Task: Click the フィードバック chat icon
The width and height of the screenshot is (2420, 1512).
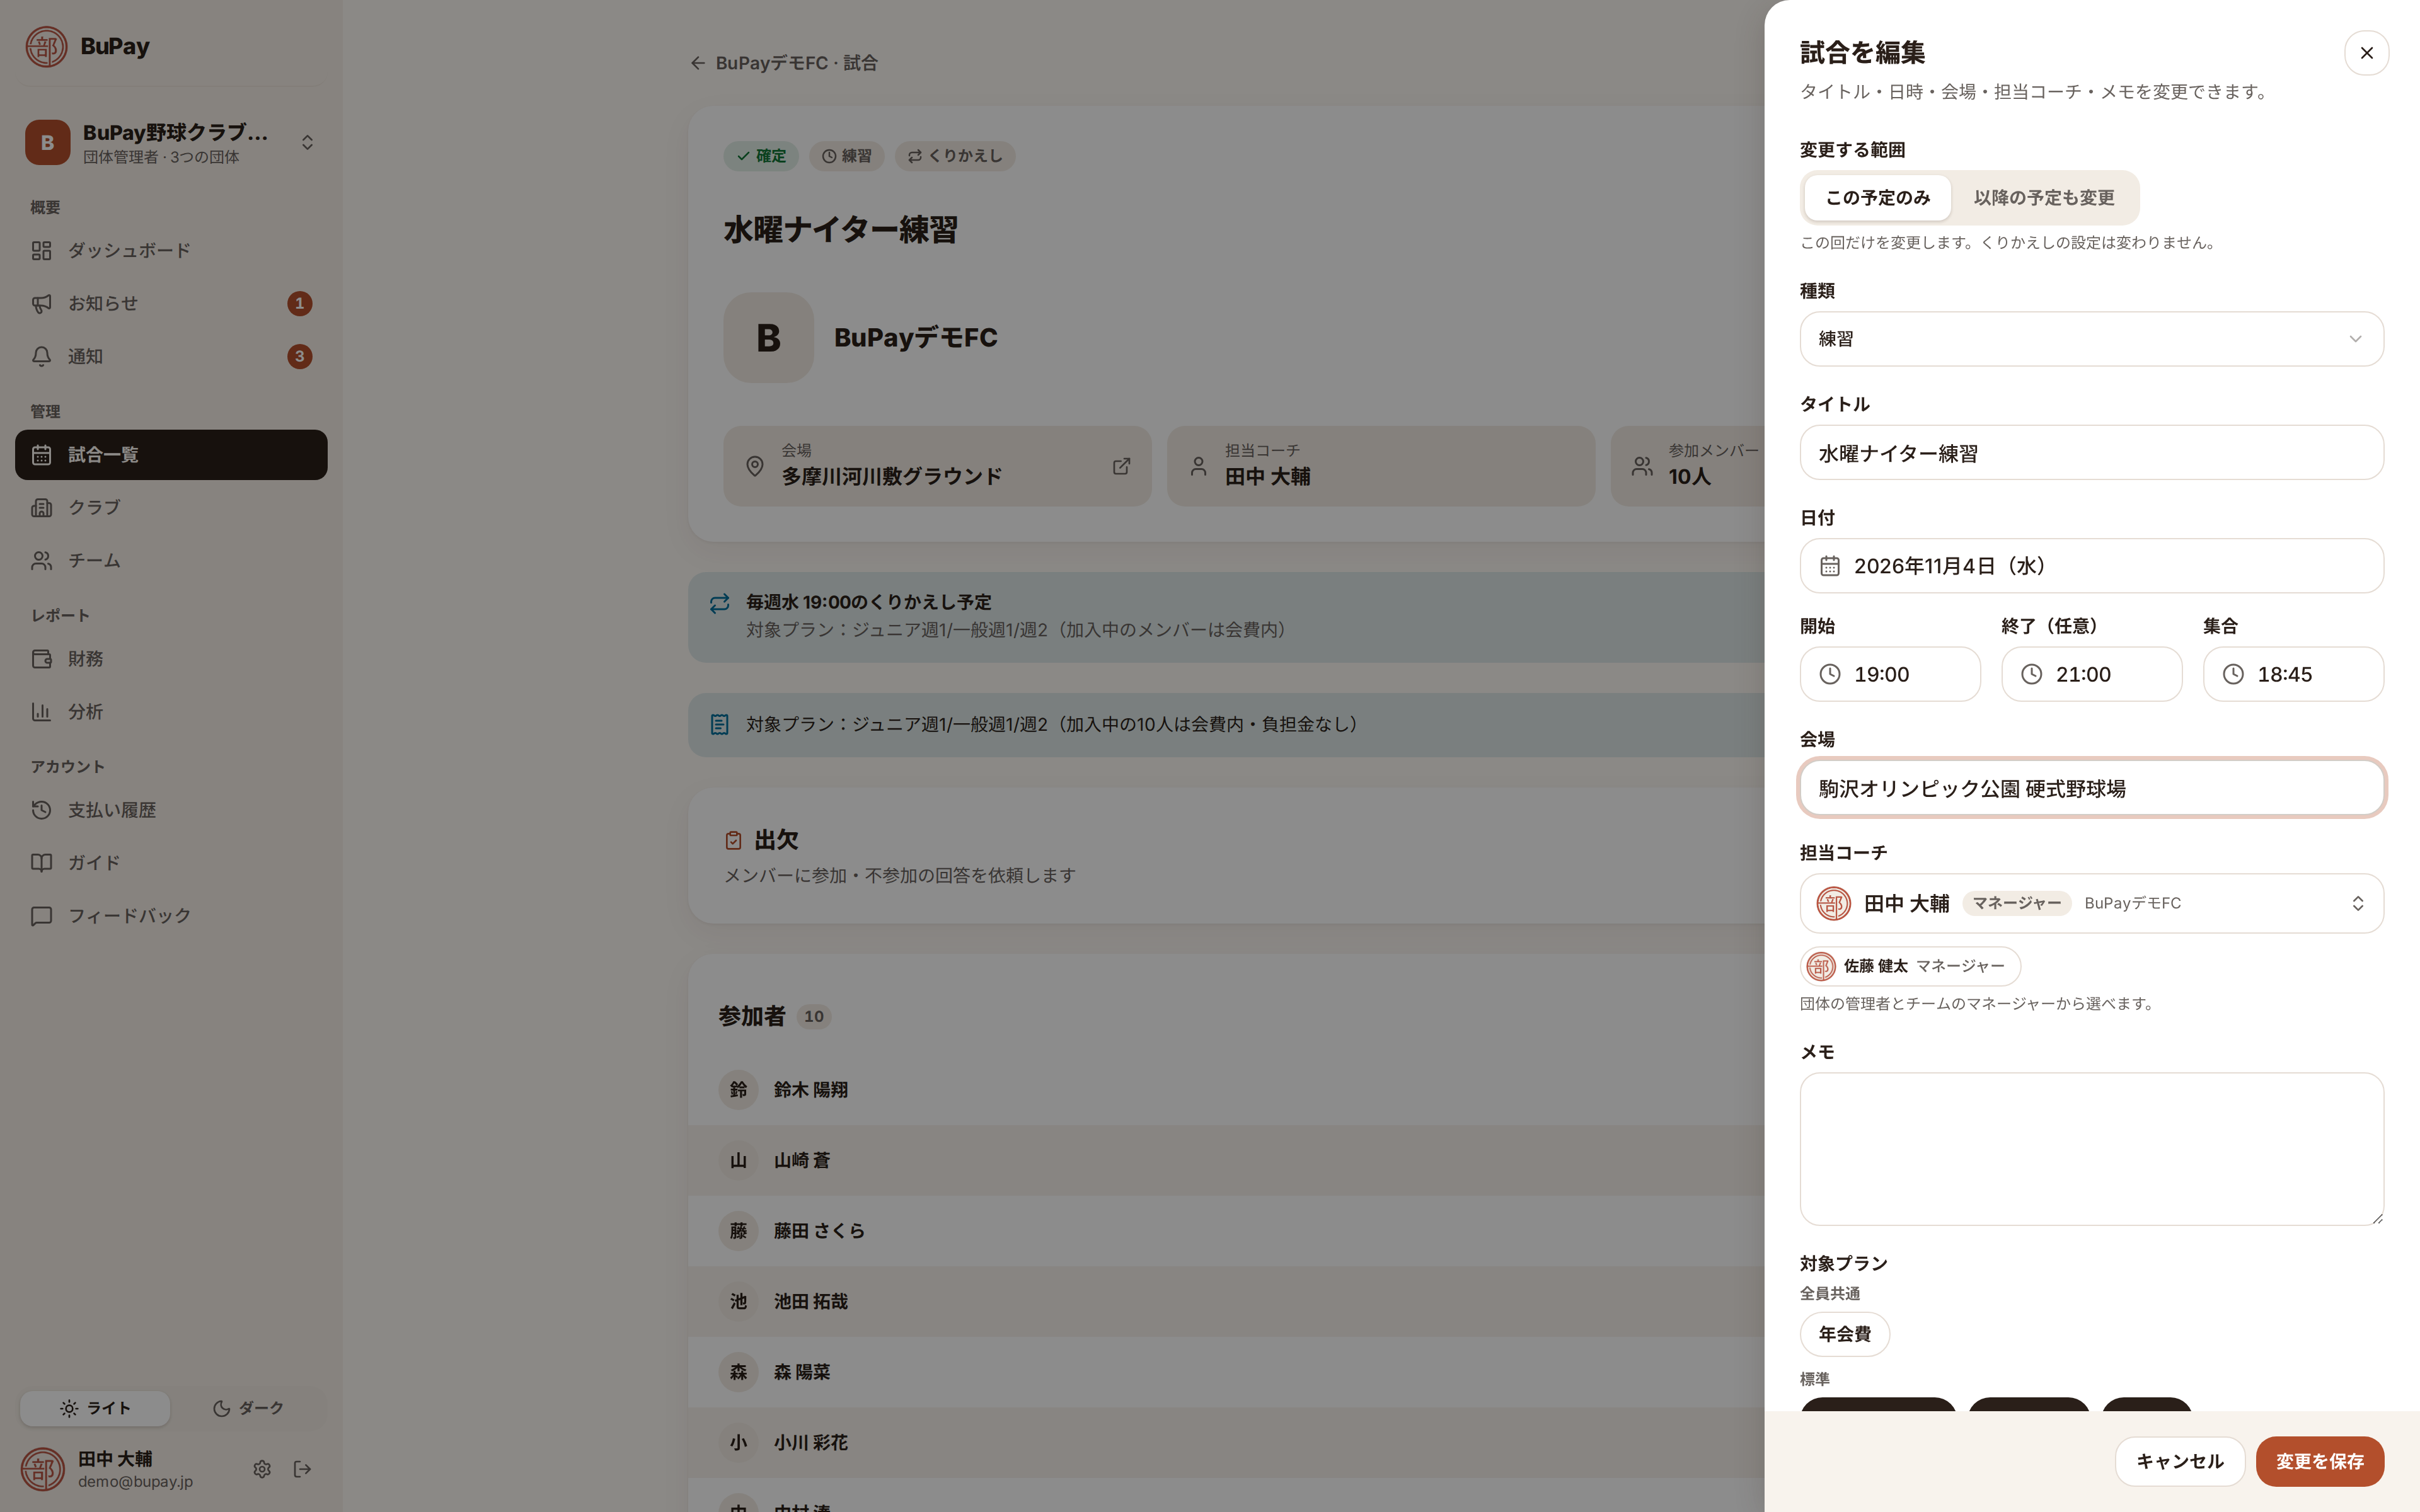Action: click(x=41, y=916)
